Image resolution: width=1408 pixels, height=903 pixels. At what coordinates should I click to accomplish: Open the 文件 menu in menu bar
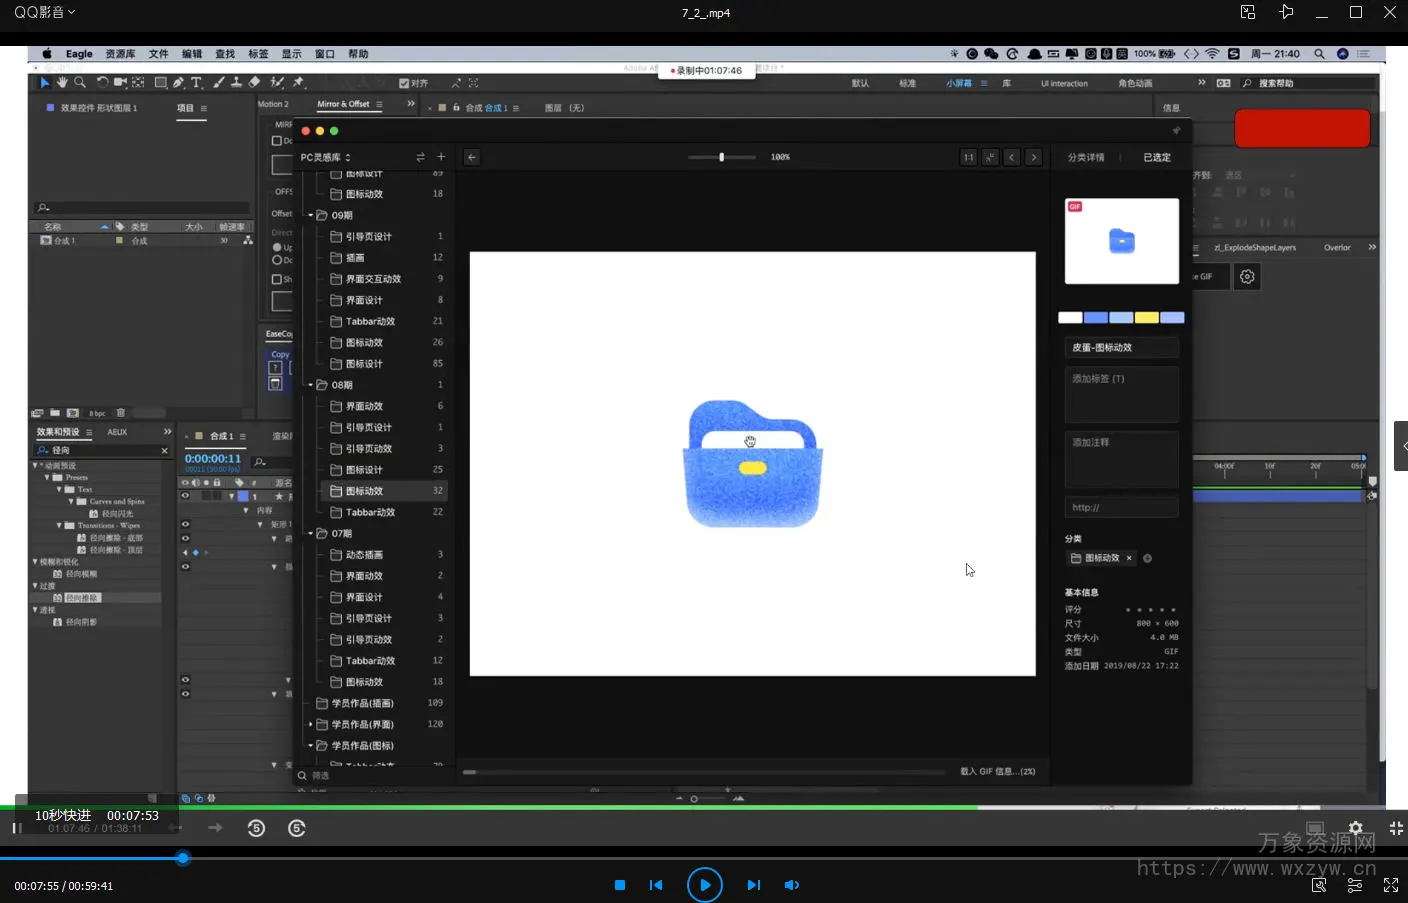click(x=158, y=54)
